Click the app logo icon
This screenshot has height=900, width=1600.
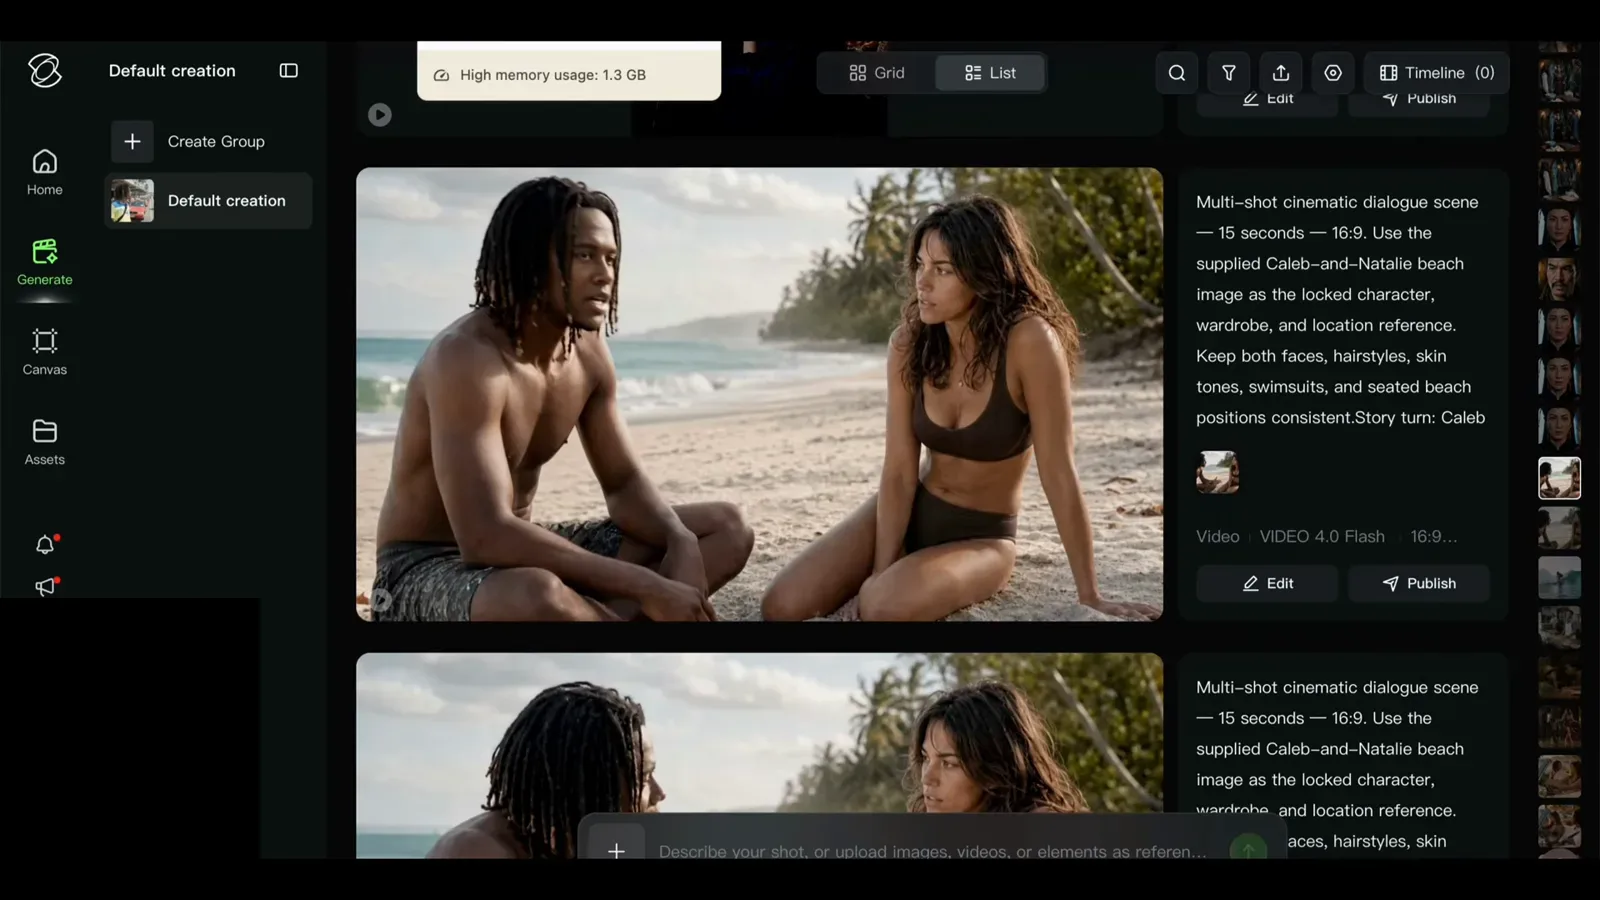[x=45, y=71]
